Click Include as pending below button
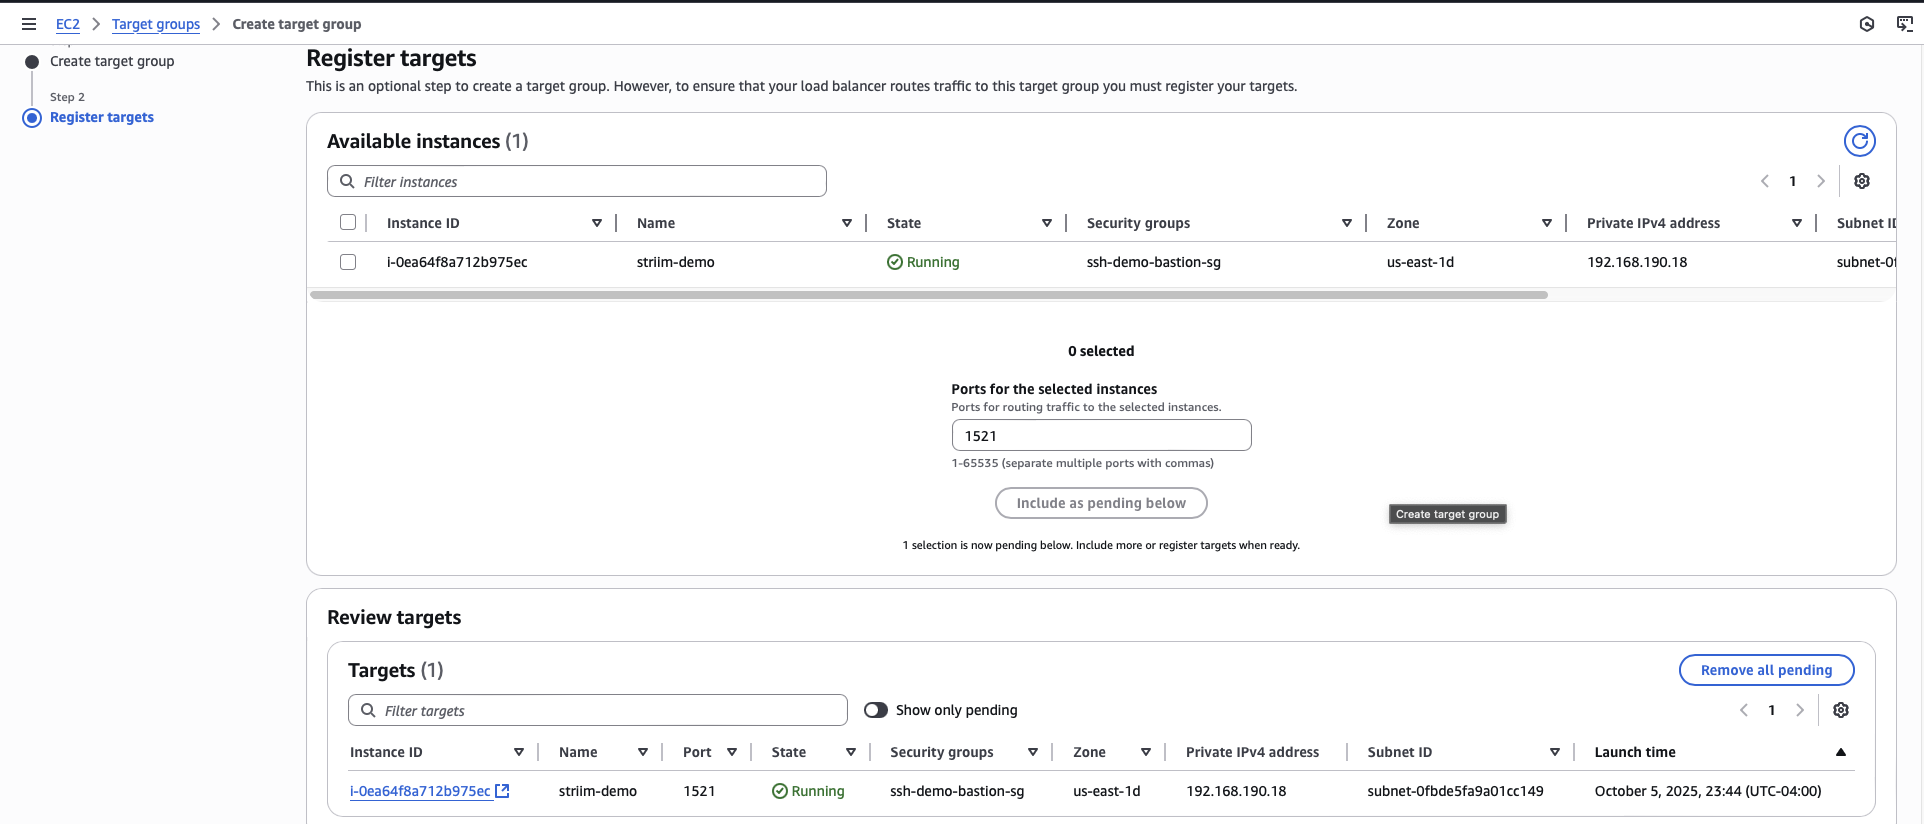Screen dimensions: 1924x824 pos(1100,503)
